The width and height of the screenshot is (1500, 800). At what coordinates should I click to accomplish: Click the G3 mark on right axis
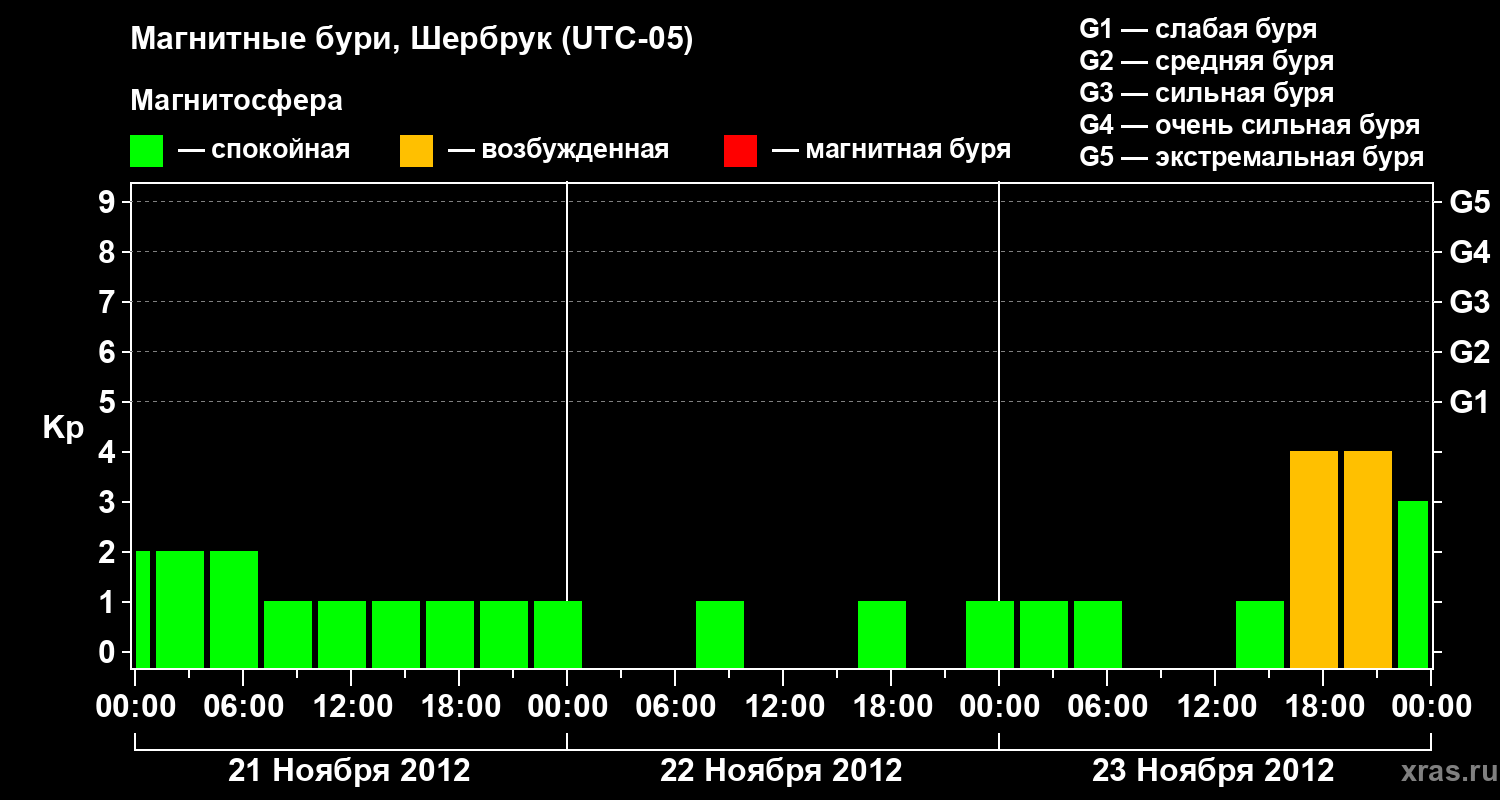pos(1469,302)
